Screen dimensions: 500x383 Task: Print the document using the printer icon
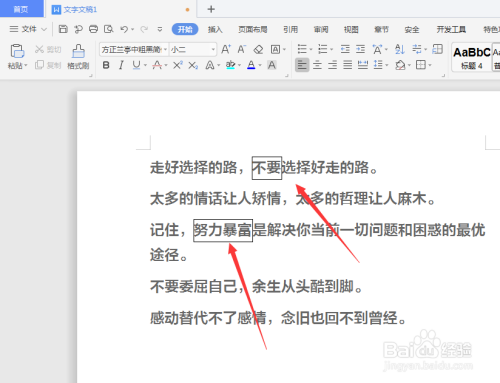click(x=93, y=29)
